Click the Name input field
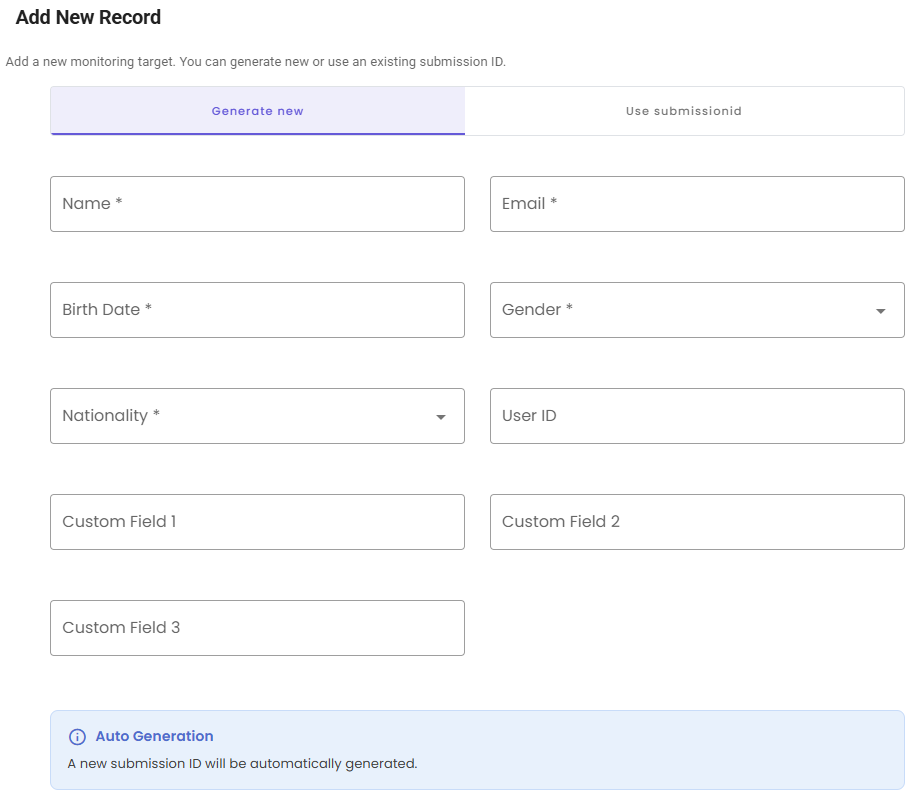Viewport: 918px width, 797px height. (257, 204)
